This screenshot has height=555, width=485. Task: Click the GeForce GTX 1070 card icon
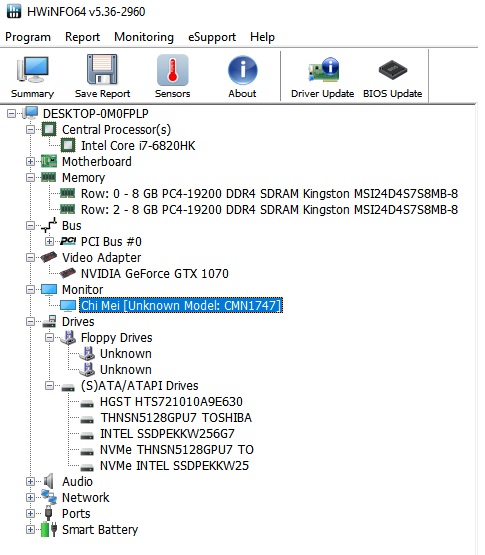pos(68,273)
